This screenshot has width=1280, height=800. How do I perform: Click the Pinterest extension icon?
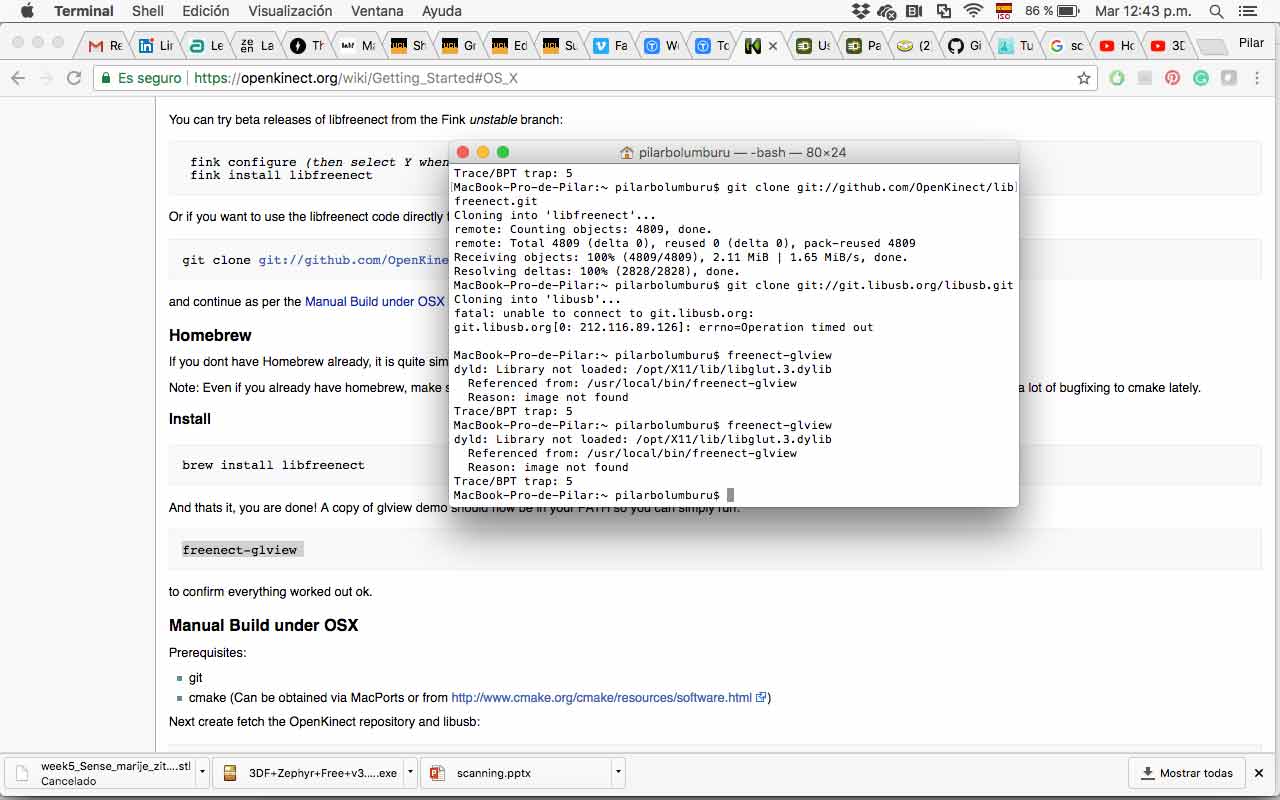point(1173,78)
